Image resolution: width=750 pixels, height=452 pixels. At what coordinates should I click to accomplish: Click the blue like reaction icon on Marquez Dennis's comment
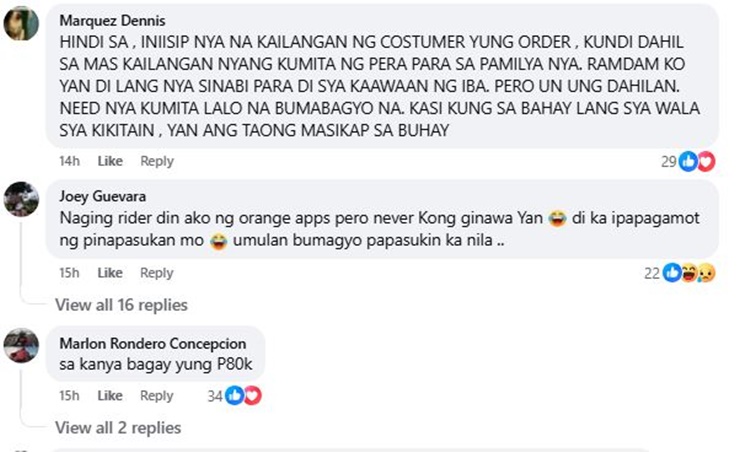(x=688, y=161)
